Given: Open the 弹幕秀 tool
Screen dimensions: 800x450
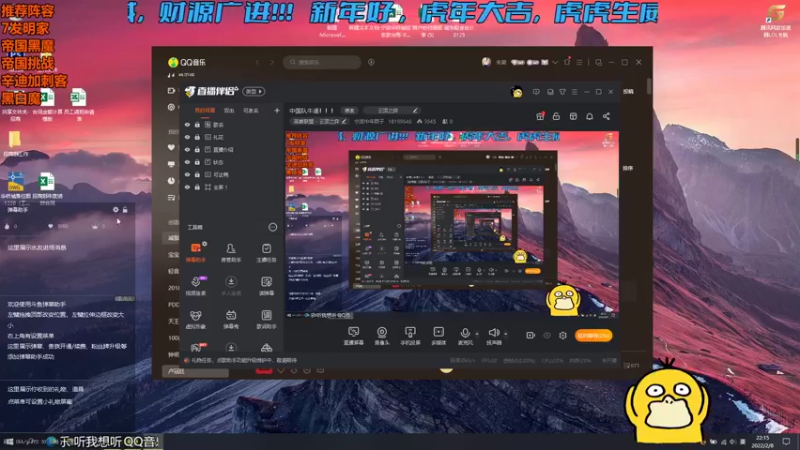Looking at the screenshot, I should tap(231, 319).
